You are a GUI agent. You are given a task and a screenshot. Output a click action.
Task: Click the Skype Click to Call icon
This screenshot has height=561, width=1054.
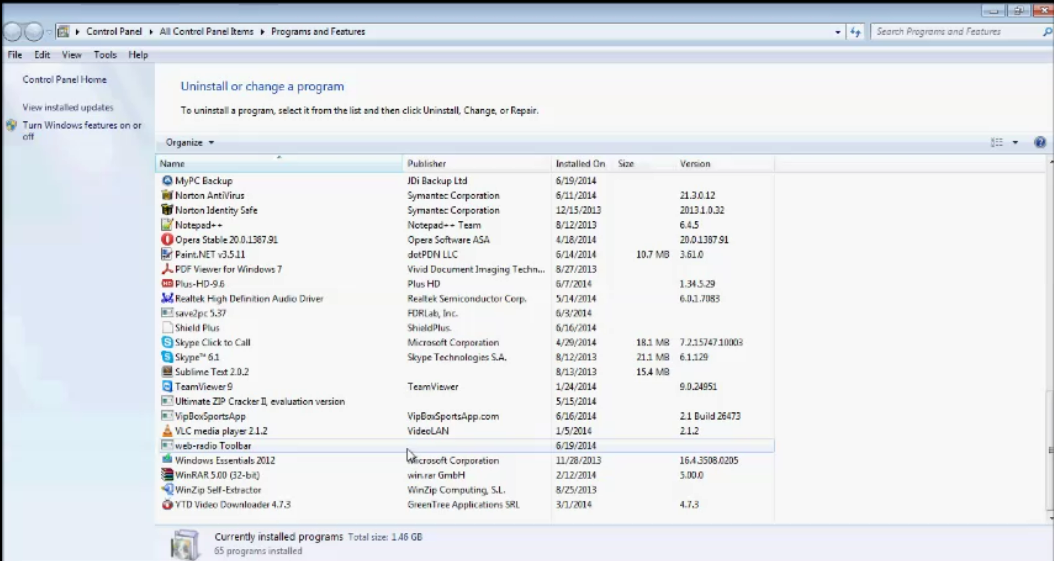click(x=167, y=343)
